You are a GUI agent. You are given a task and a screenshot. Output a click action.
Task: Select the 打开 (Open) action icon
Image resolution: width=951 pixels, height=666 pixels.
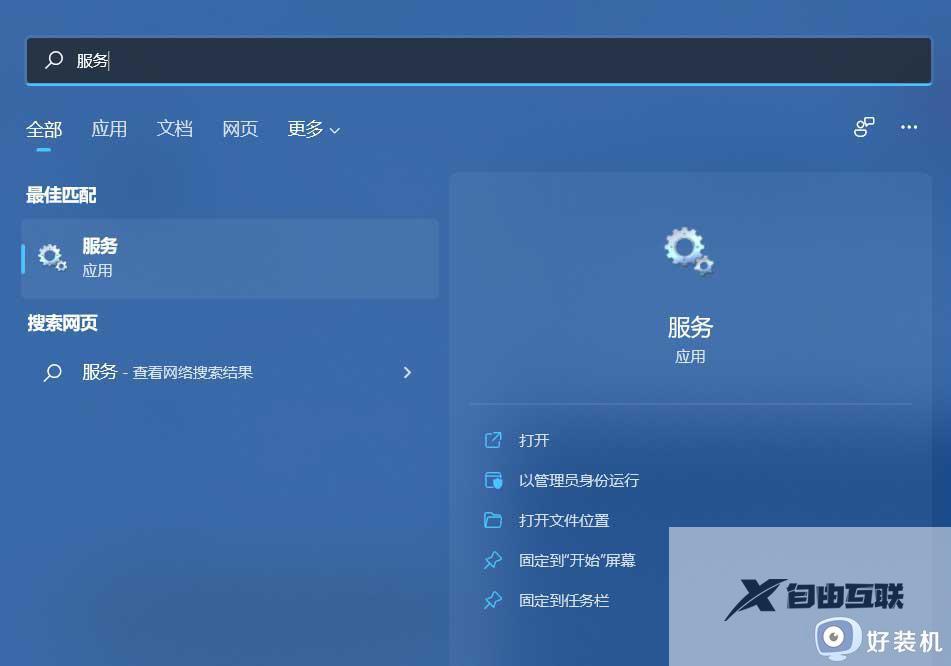(x=493, y=440)
